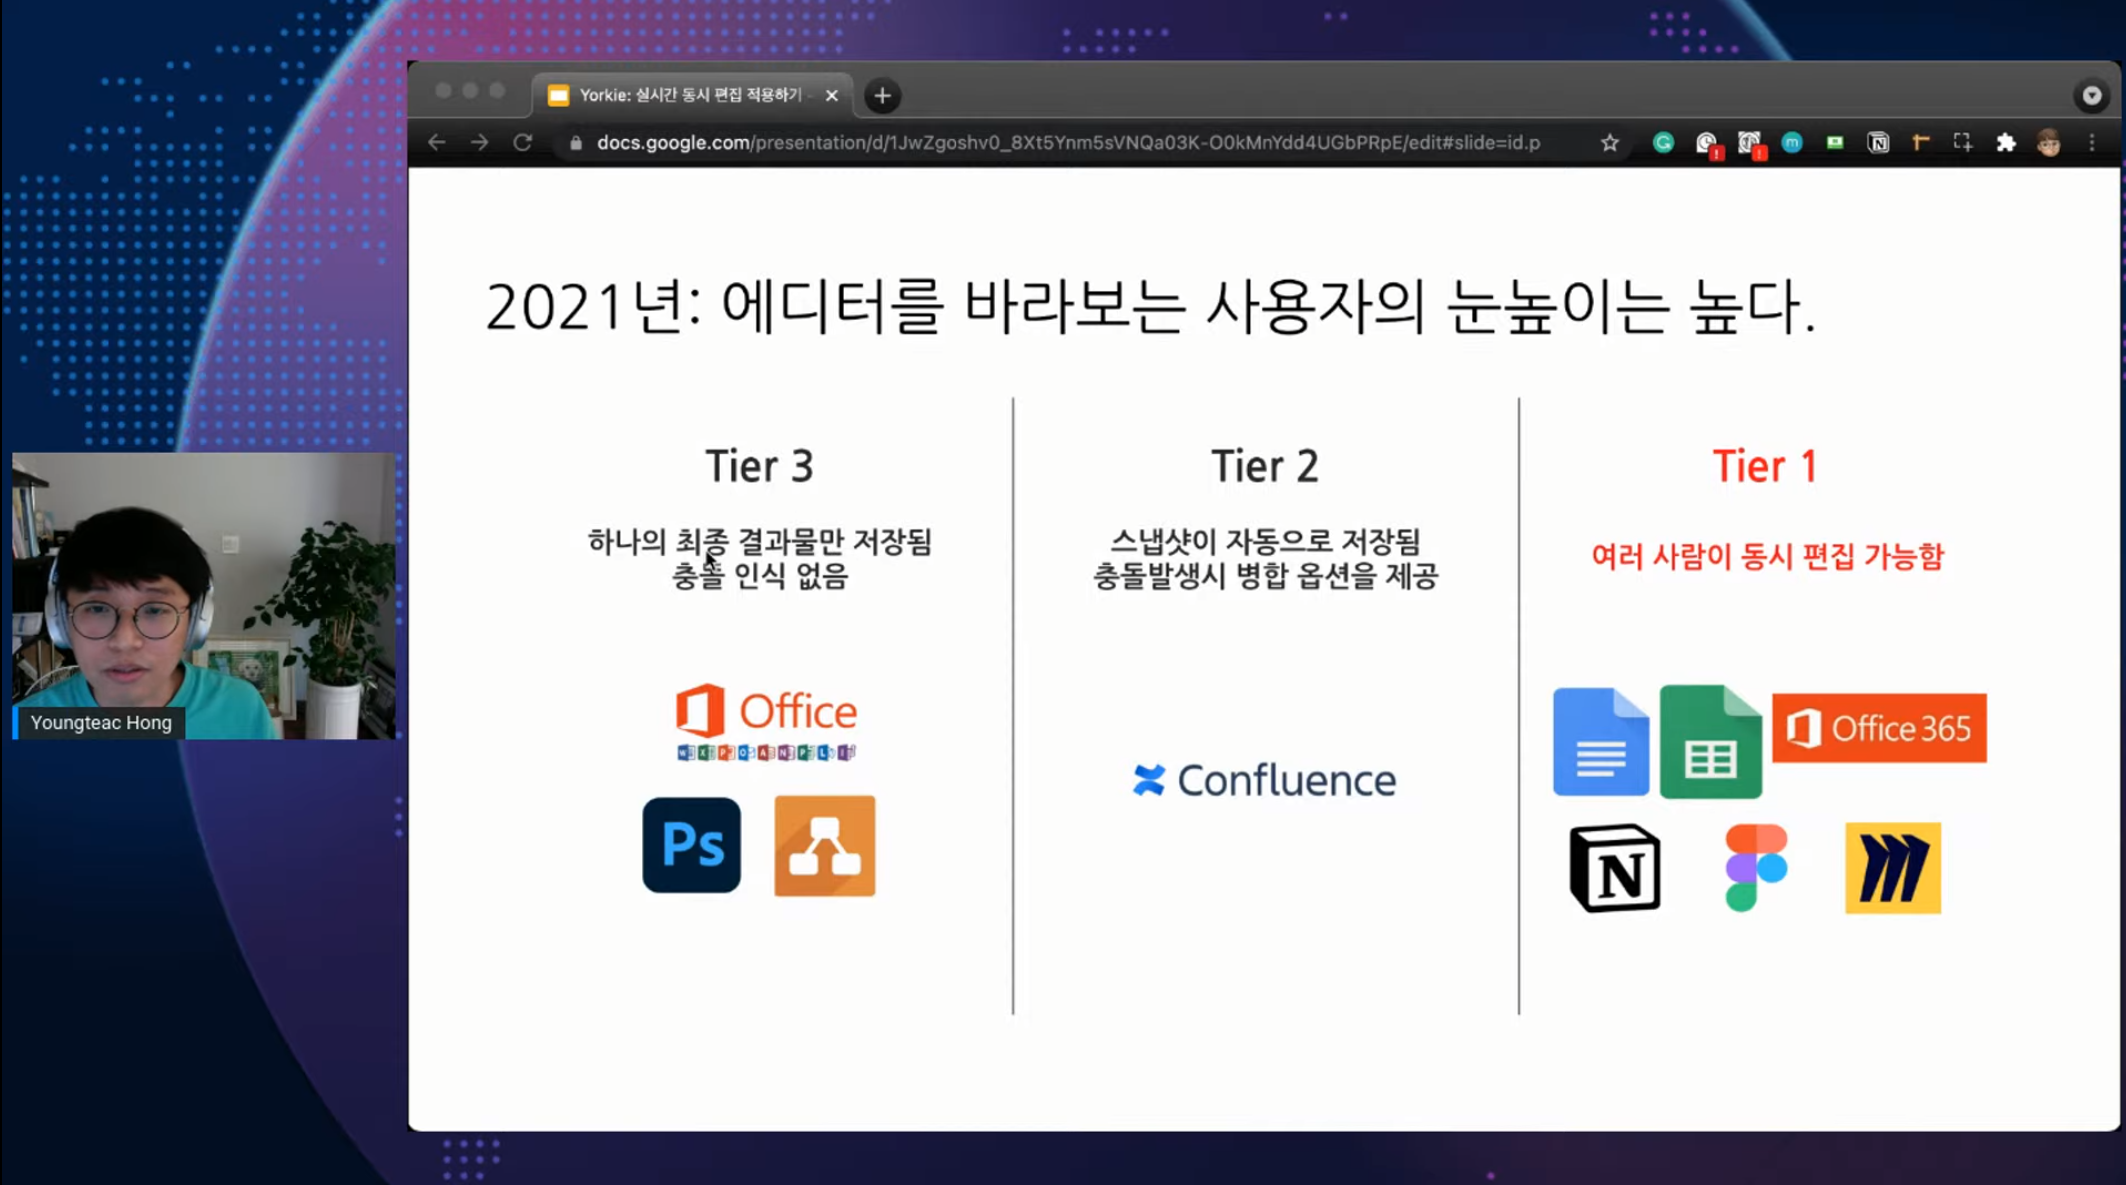Open Chrome three-dot menu
Viewport: 2126px width, 1185px height.
pyautogui.click(x=2091, y=143)
